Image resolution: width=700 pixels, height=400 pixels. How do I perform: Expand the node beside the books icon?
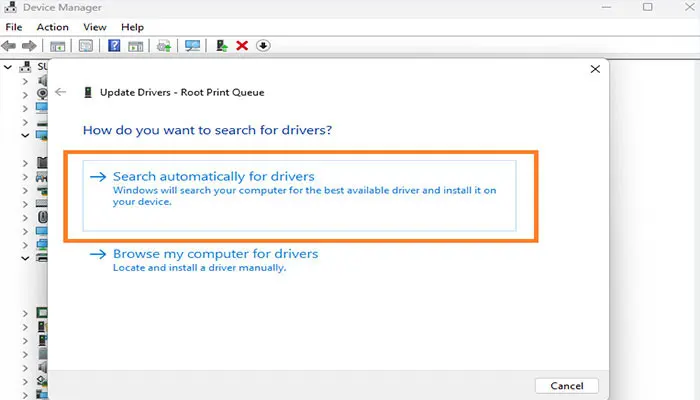[x=25, y=163]
